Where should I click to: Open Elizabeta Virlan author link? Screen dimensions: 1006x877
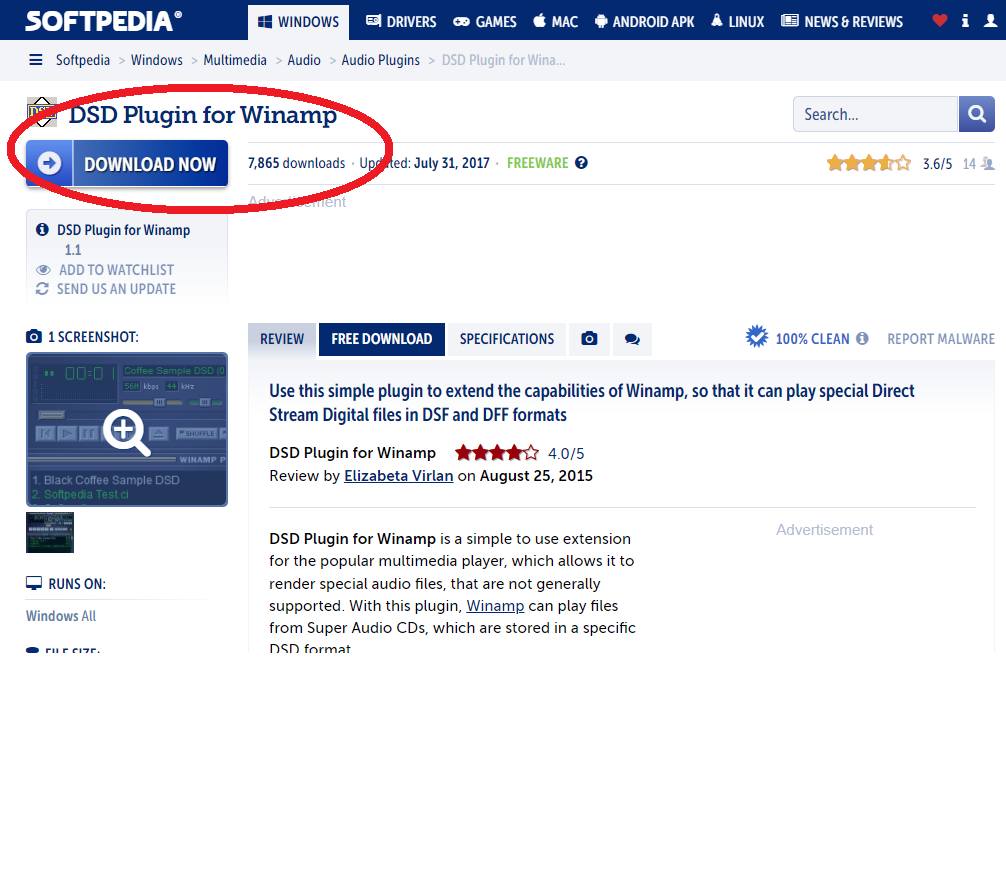398,475
